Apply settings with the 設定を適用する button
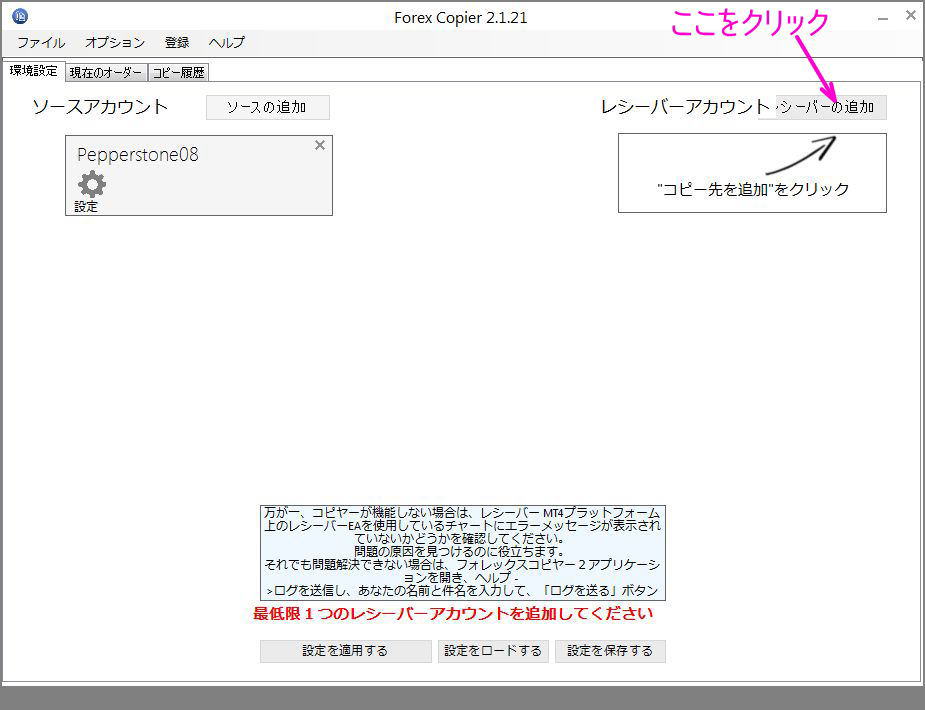This screenshot has width=925, height=710. click(345, 651)
